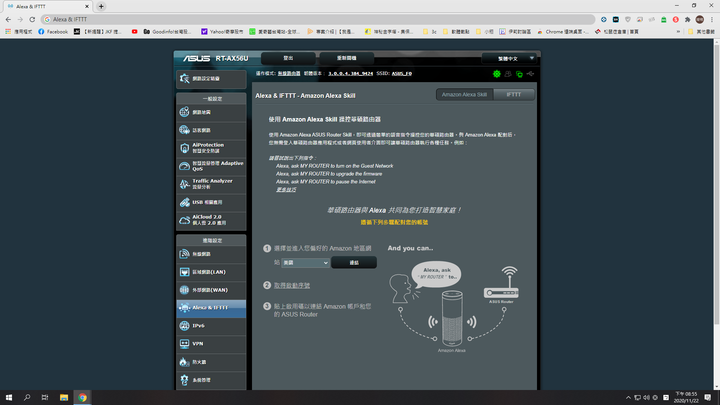Click the USB status icon in router header

pyautogui.click(x=530, y=74)
